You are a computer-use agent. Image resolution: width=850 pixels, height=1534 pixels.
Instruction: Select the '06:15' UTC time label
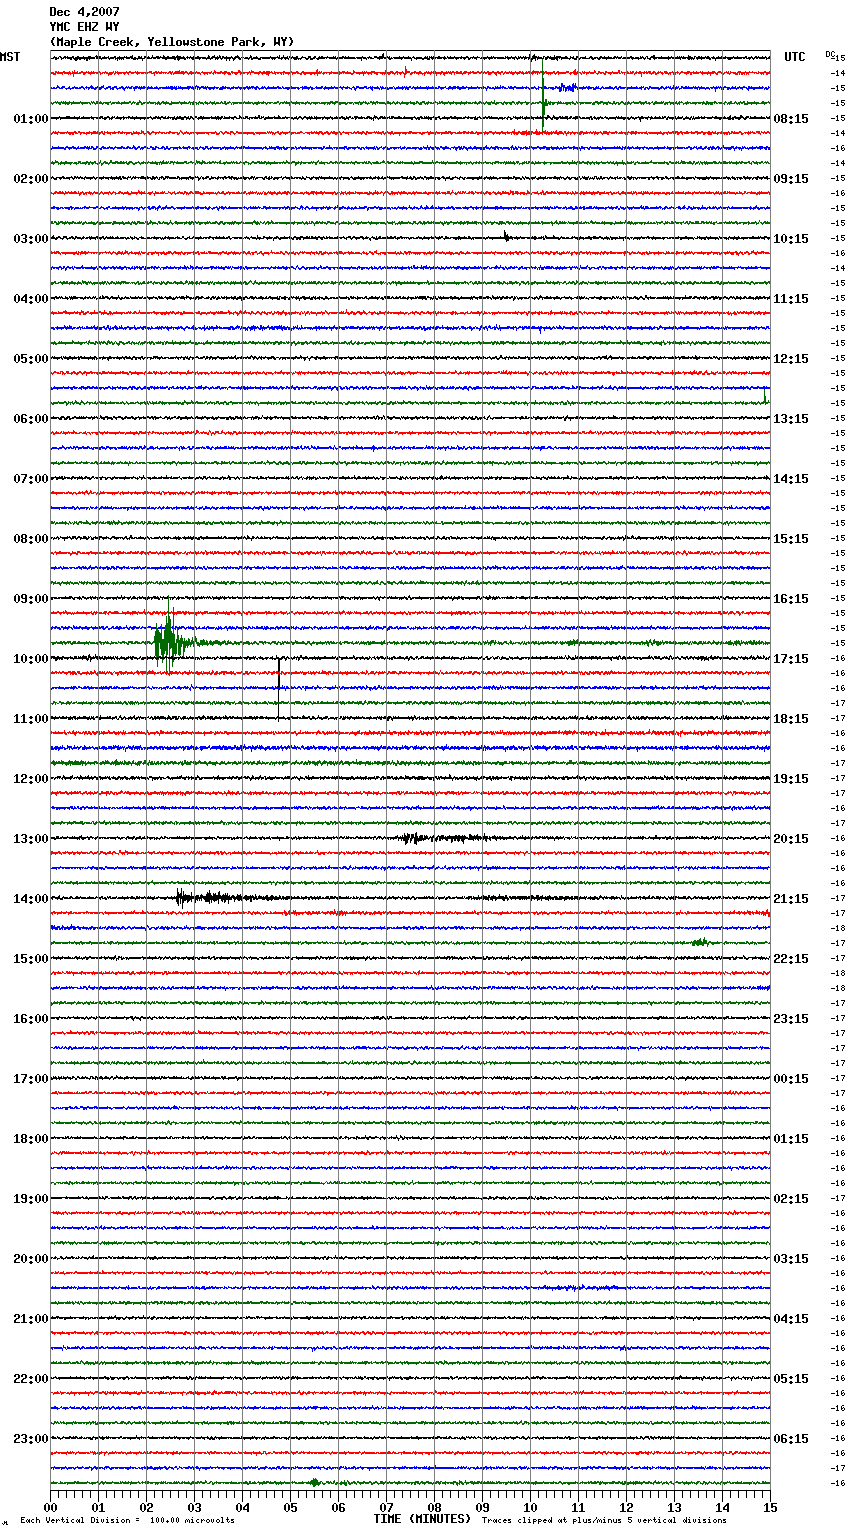[791, 1439]
